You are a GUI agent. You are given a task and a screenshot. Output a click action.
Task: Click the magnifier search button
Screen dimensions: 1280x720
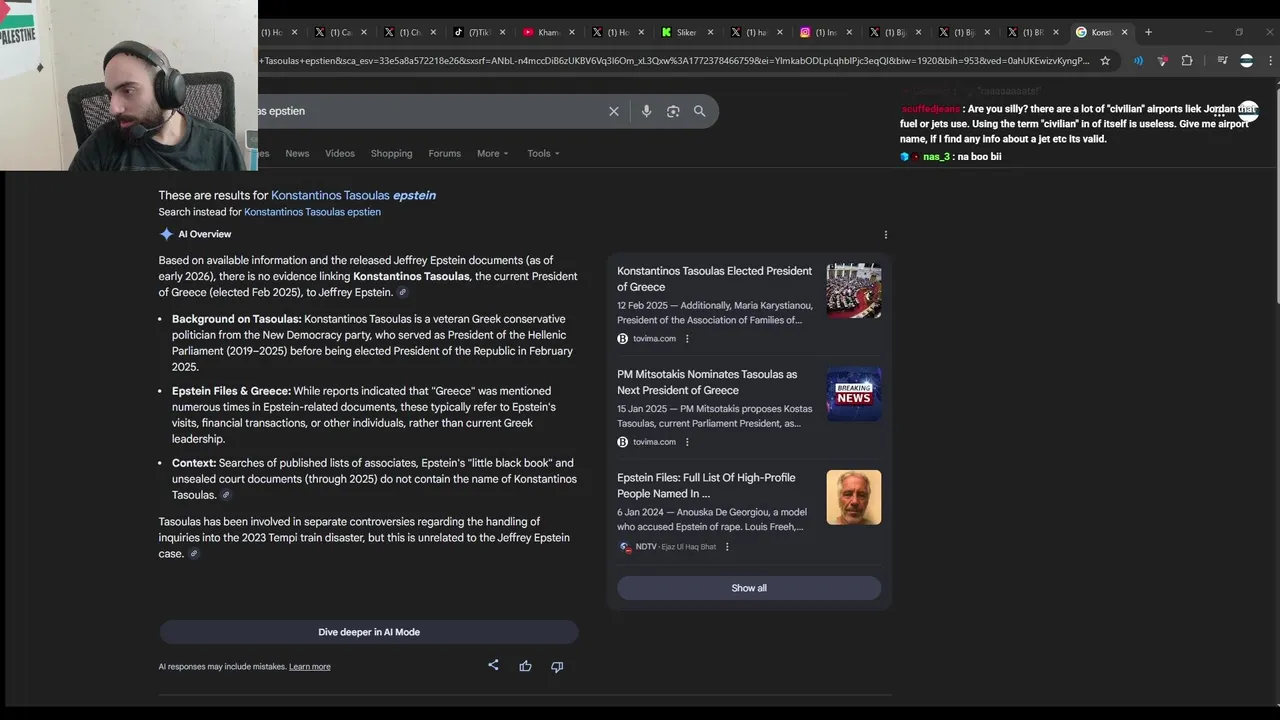tap(700, 111)
